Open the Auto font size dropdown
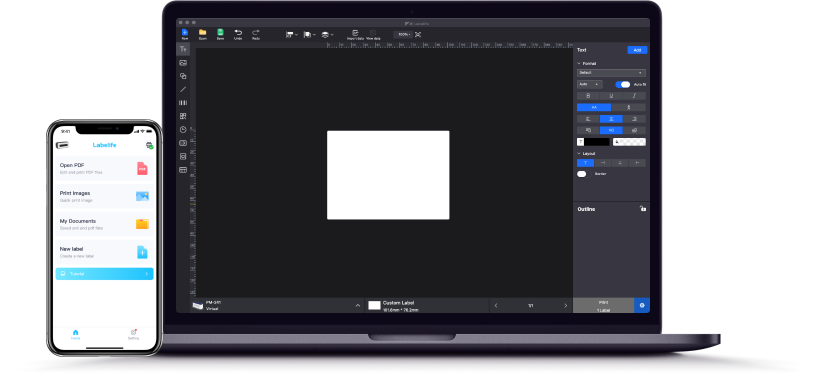816x377 pixels. [x=590, y=84]
